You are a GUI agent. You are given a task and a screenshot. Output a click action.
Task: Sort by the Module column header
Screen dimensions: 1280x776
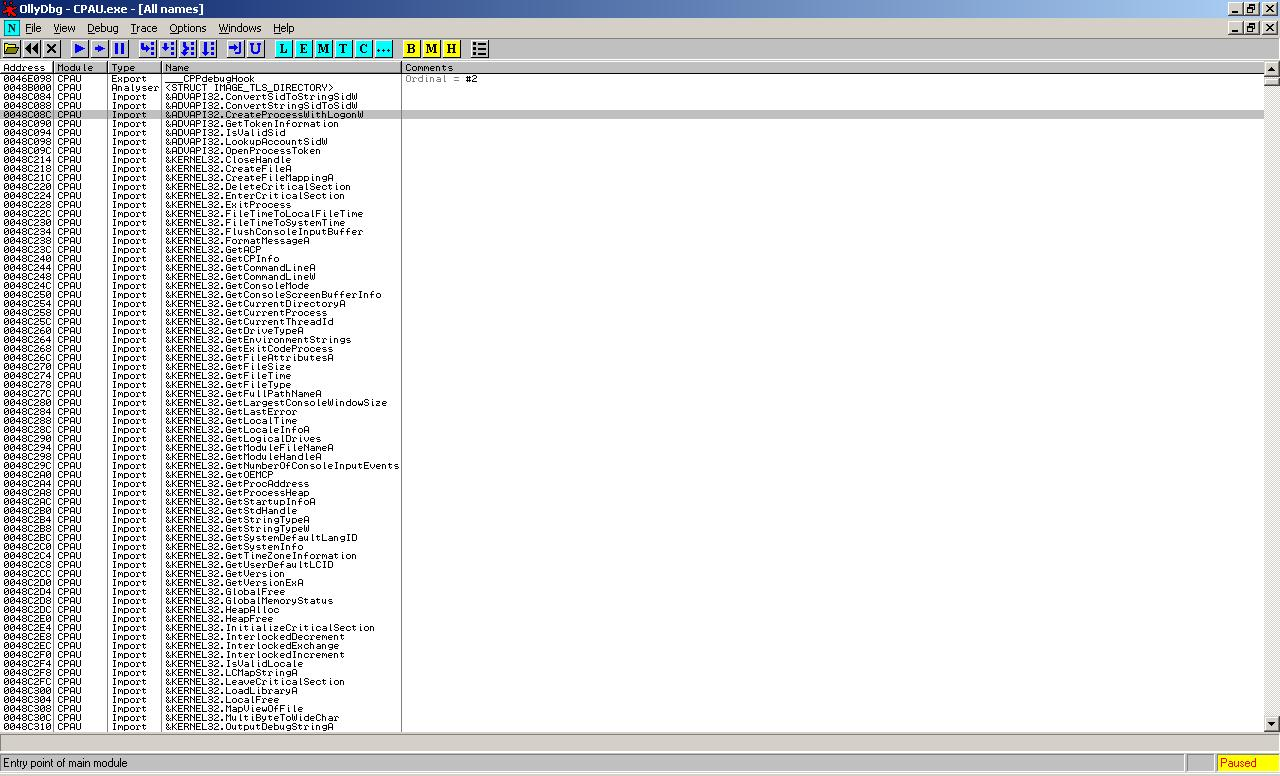pyautogui.click(x=81, y=67)
